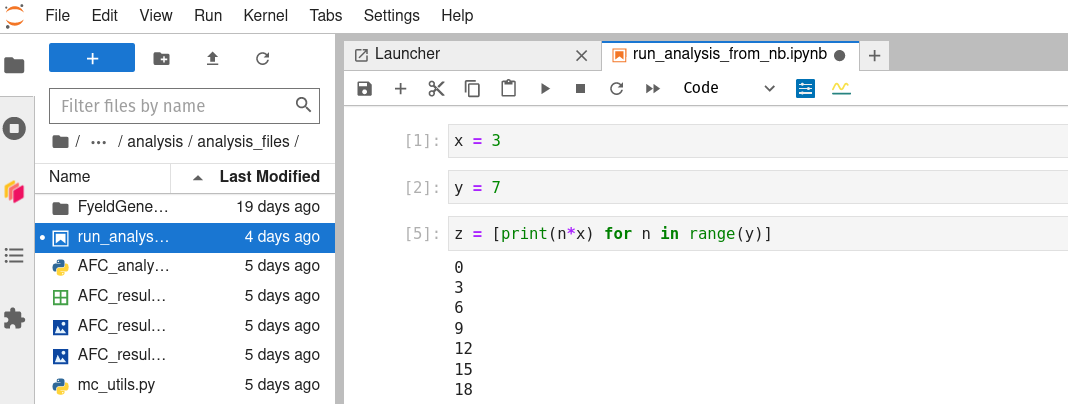Screen dimensions: 1068x404
Task: Select the AFC_analy… Python file
Action: [x=185, y=266]
